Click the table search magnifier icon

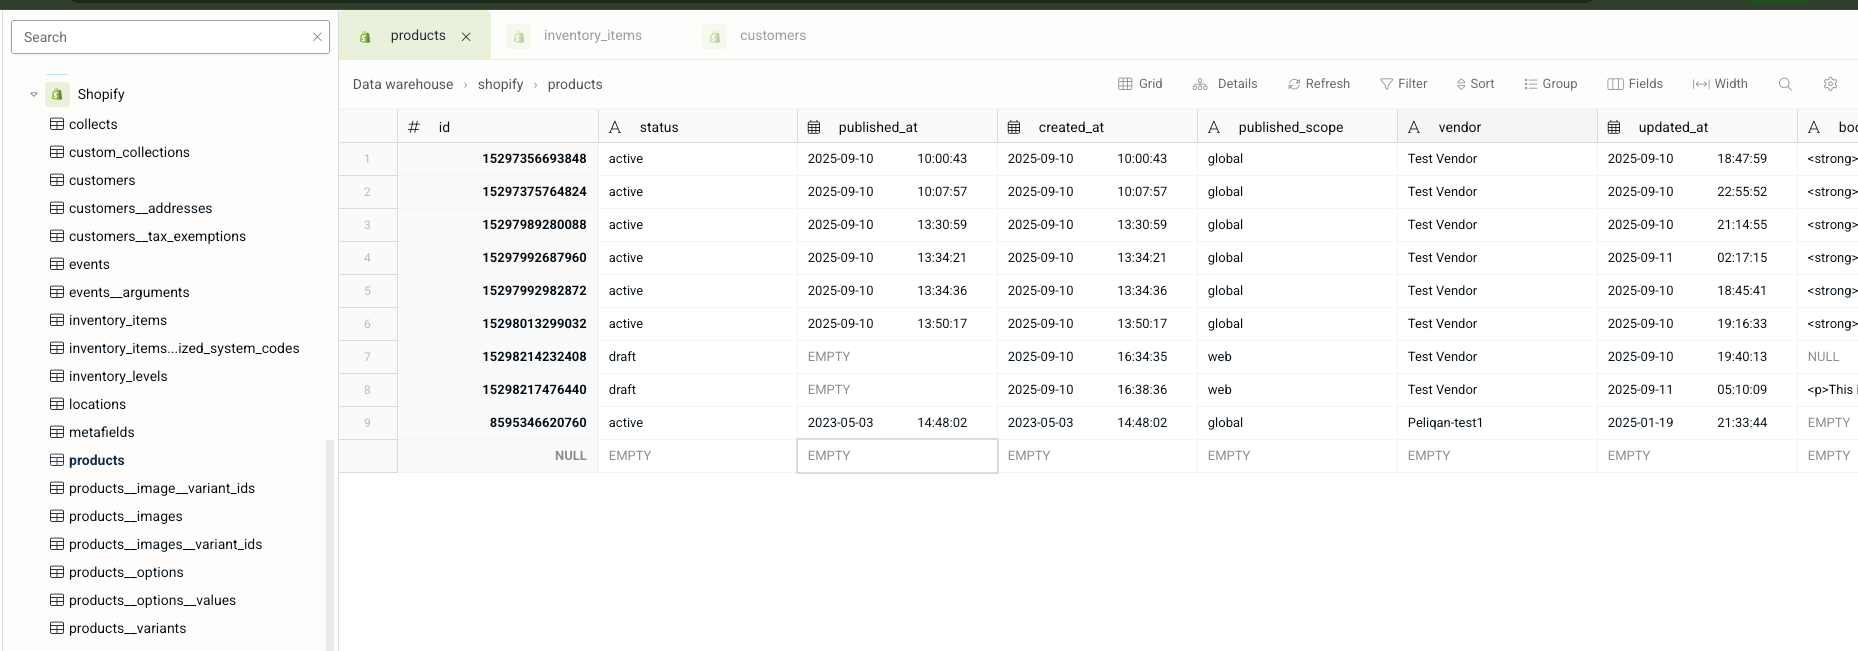(1785, 84)
